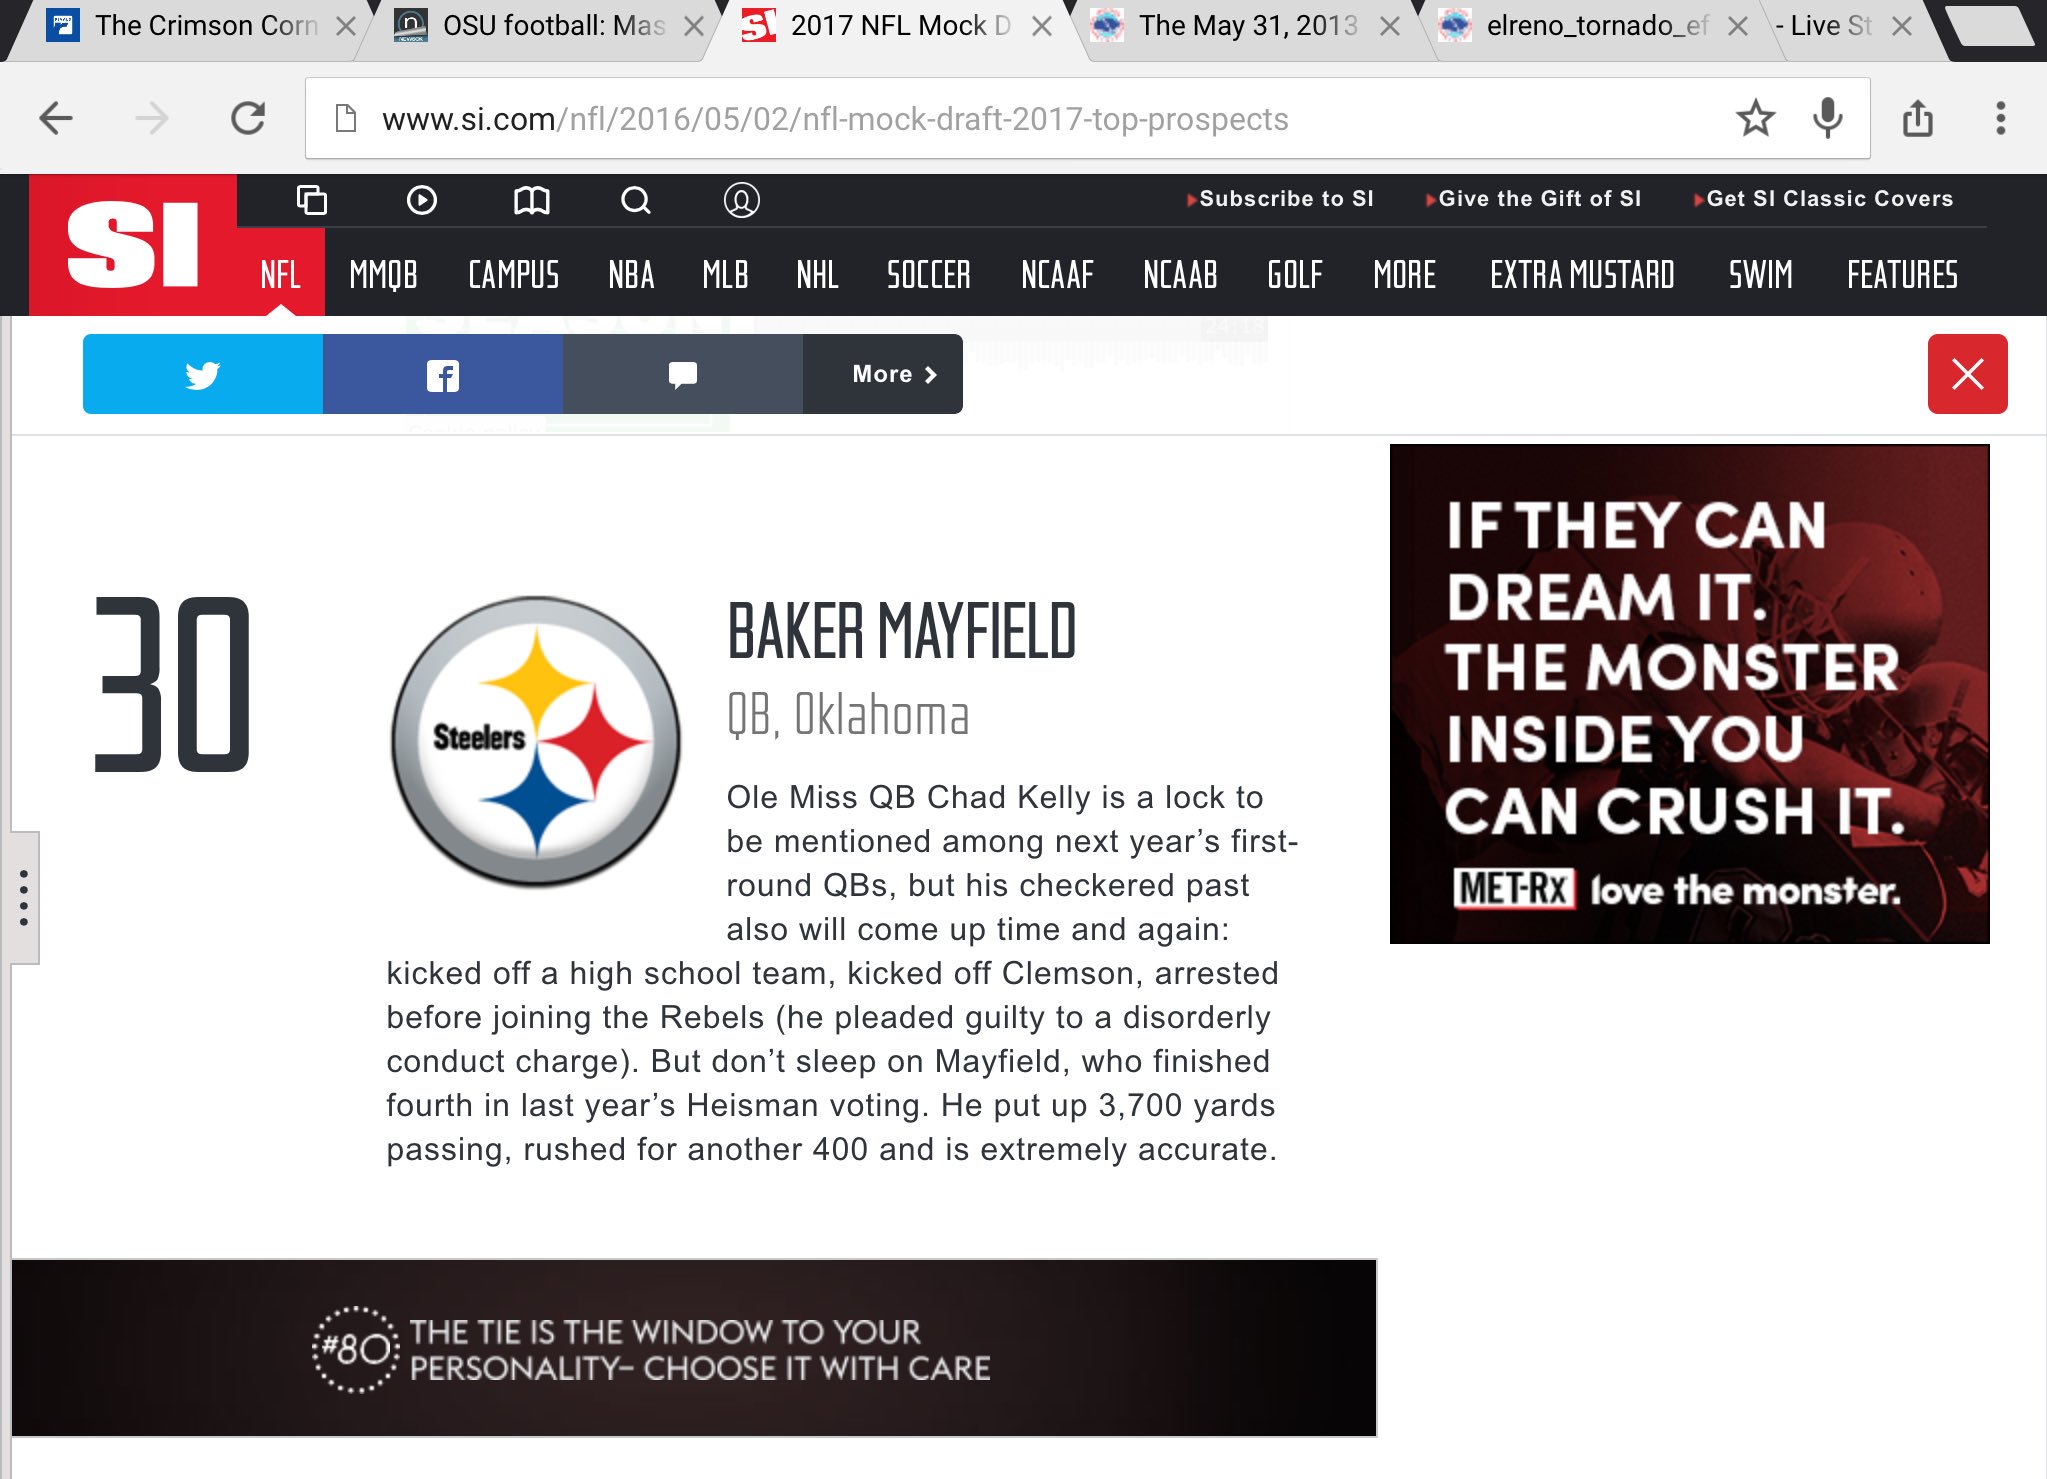
Task: Click the pick number 30
Action: [x=172, y=685]
